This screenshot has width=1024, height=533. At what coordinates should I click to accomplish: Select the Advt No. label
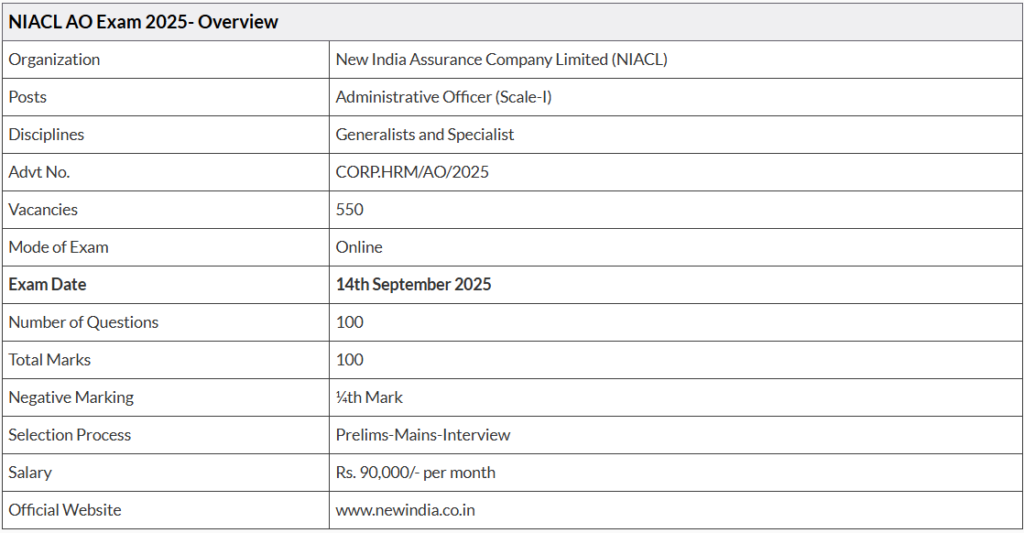[x=39, y=172]
